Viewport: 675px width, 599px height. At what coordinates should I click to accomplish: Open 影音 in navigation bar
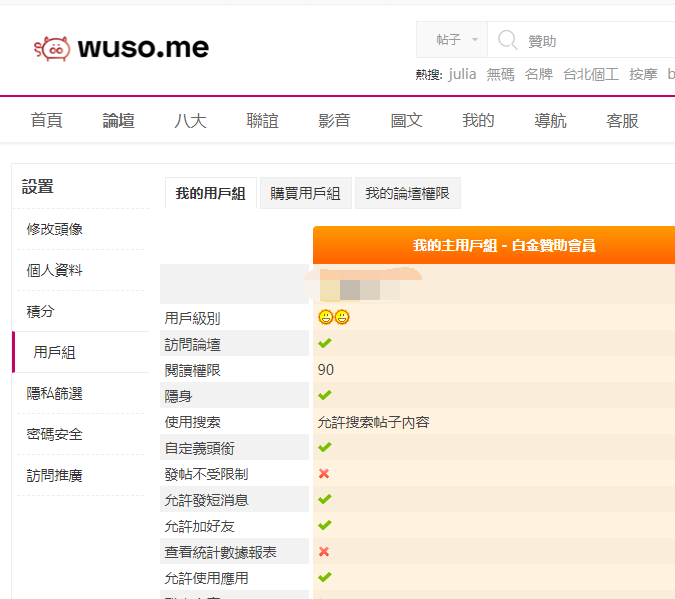click(334, 120)
